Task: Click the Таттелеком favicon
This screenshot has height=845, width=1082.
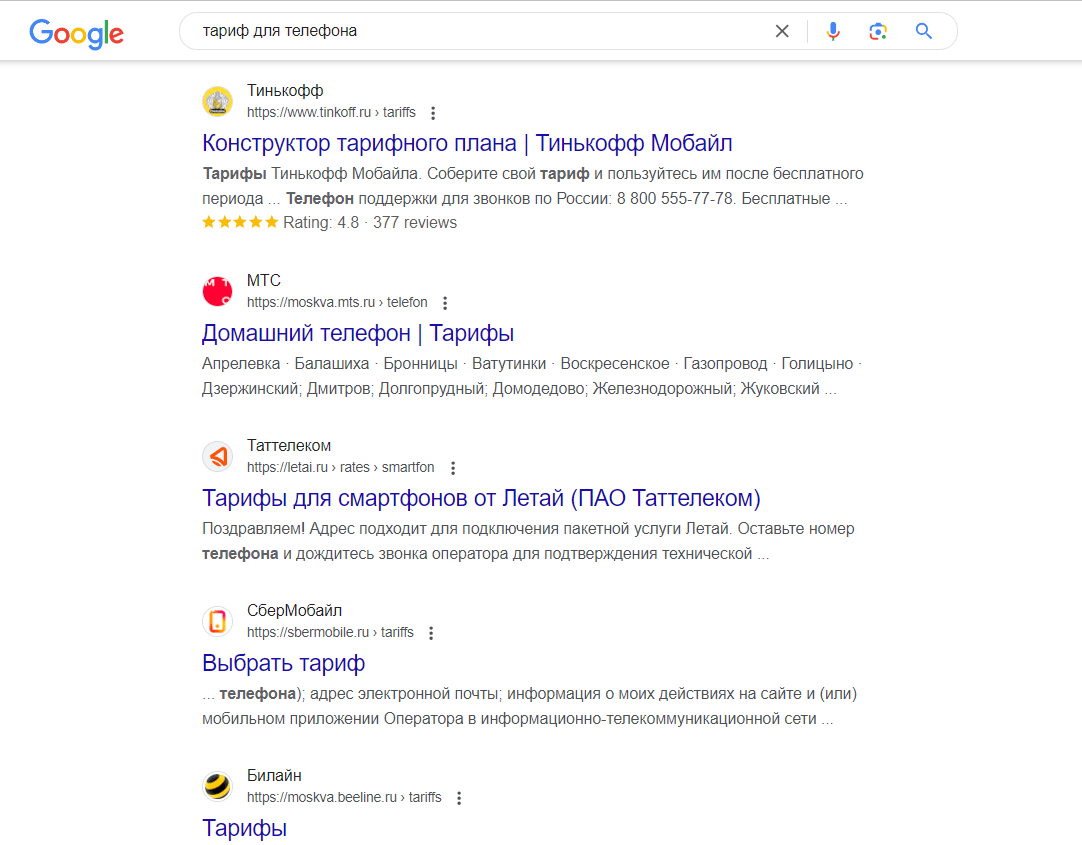Action: [x=217, y=456]
